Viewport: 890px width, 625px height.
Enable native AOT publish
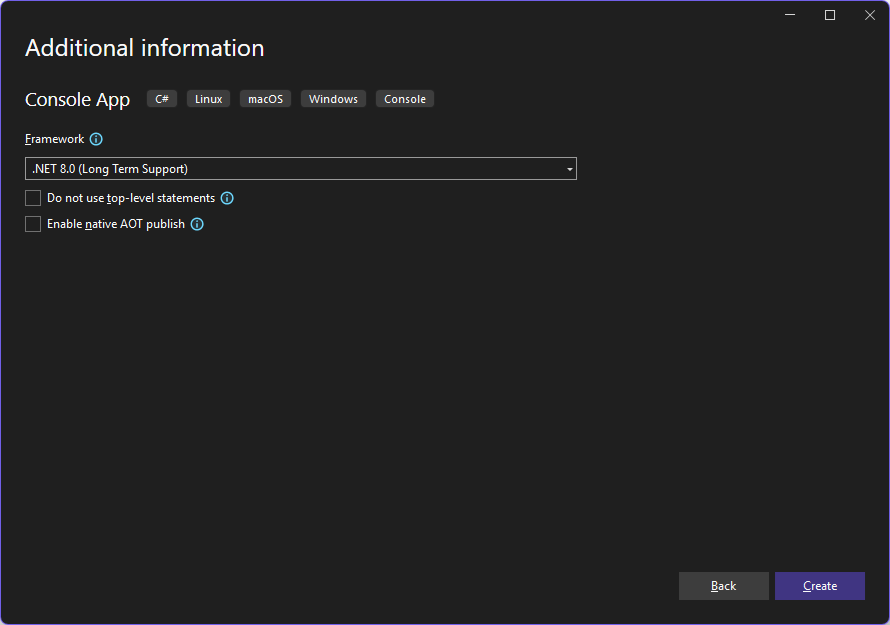click(32, 224)
